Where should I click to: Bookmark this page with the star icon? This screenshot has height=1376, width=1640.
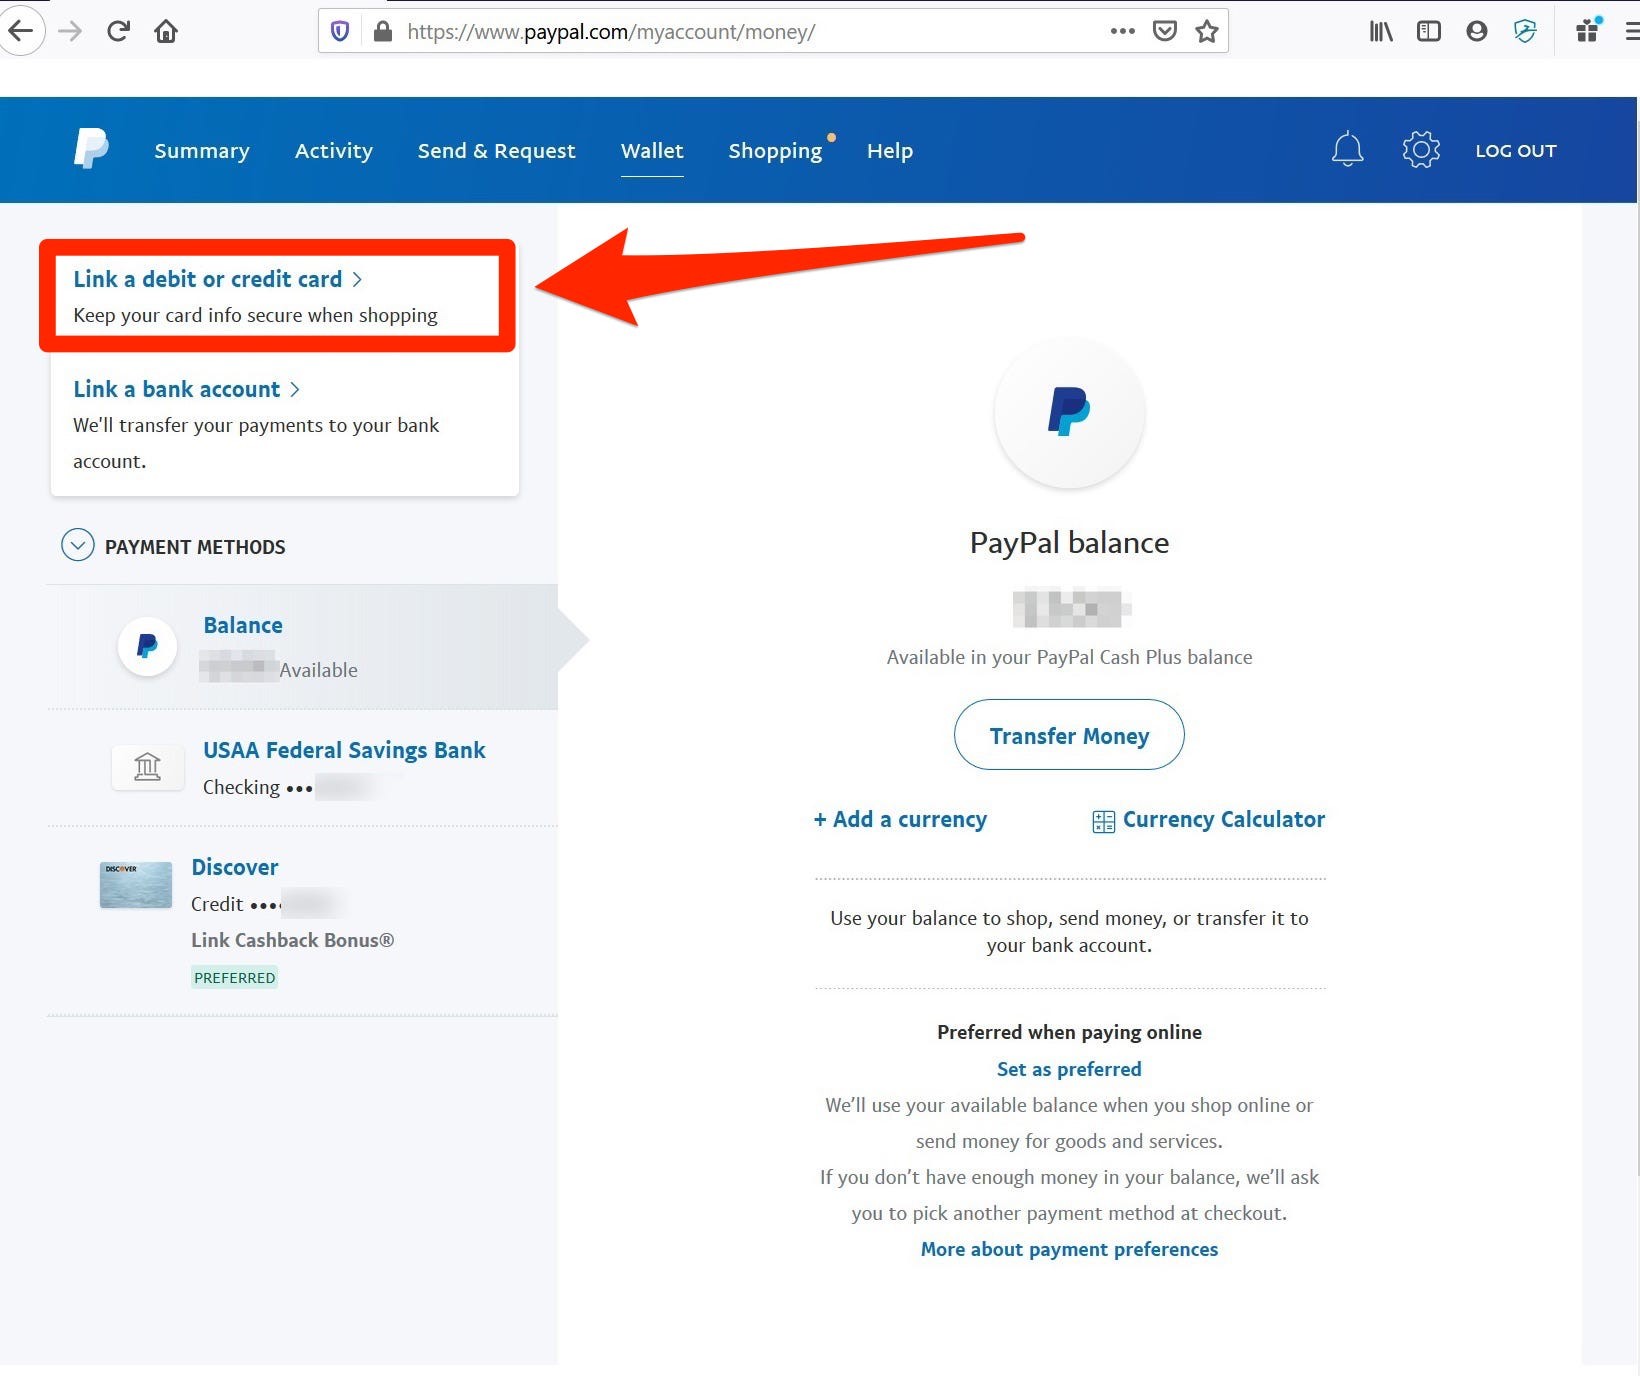pyautogui.click(x=1207, y=31)
